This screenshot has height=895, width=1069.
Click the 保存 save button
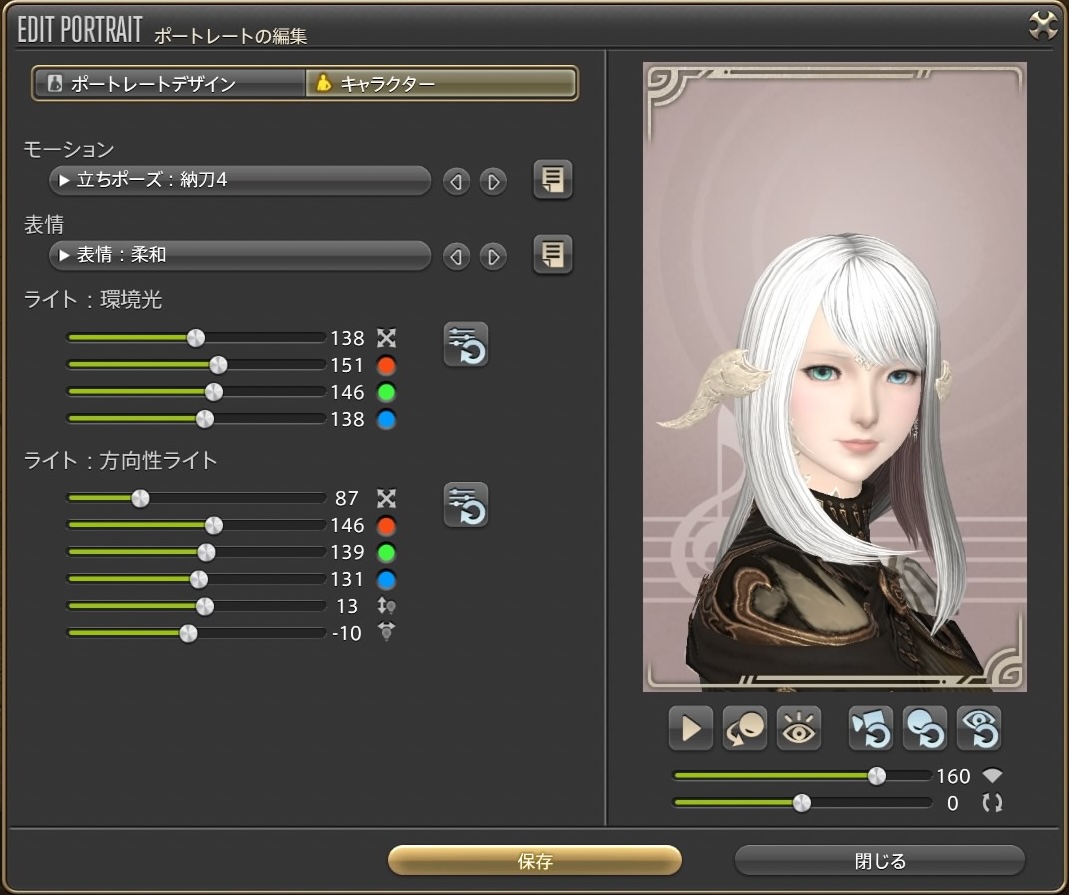point(535,860)
